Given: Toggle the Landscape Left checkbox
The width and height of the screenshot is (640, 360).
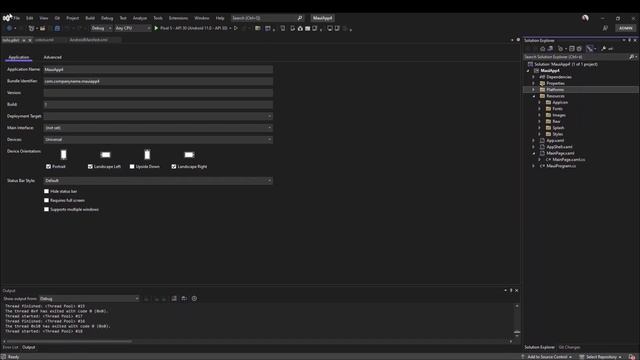Looking at the screenshot, I should click(x=90, y=167).
